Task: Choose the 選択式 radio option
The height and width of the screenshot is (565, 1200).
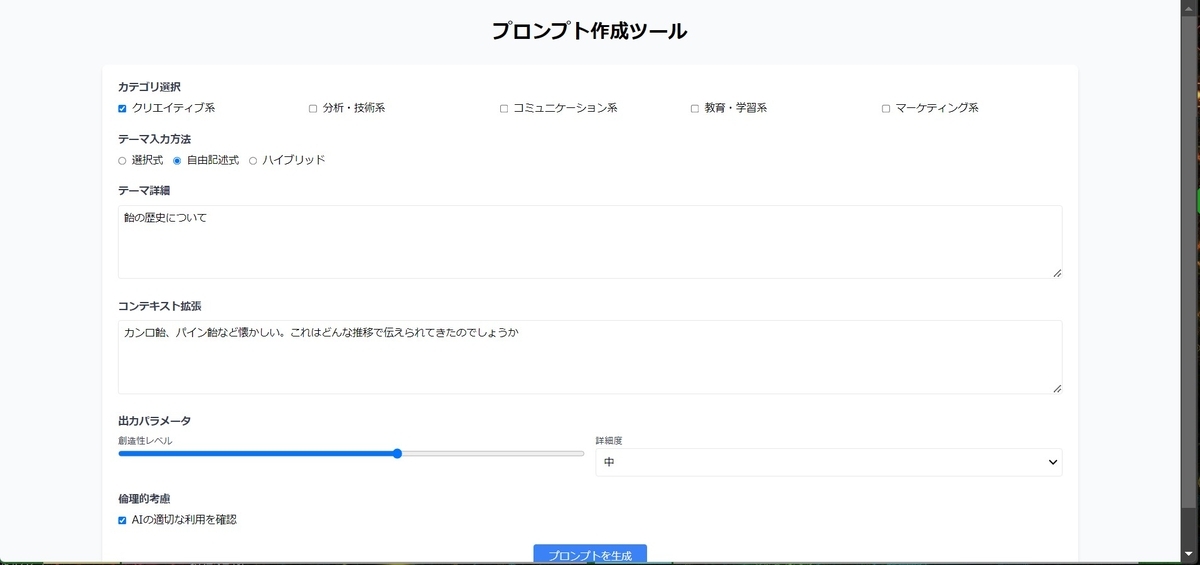Action: (x=122, y=160)
